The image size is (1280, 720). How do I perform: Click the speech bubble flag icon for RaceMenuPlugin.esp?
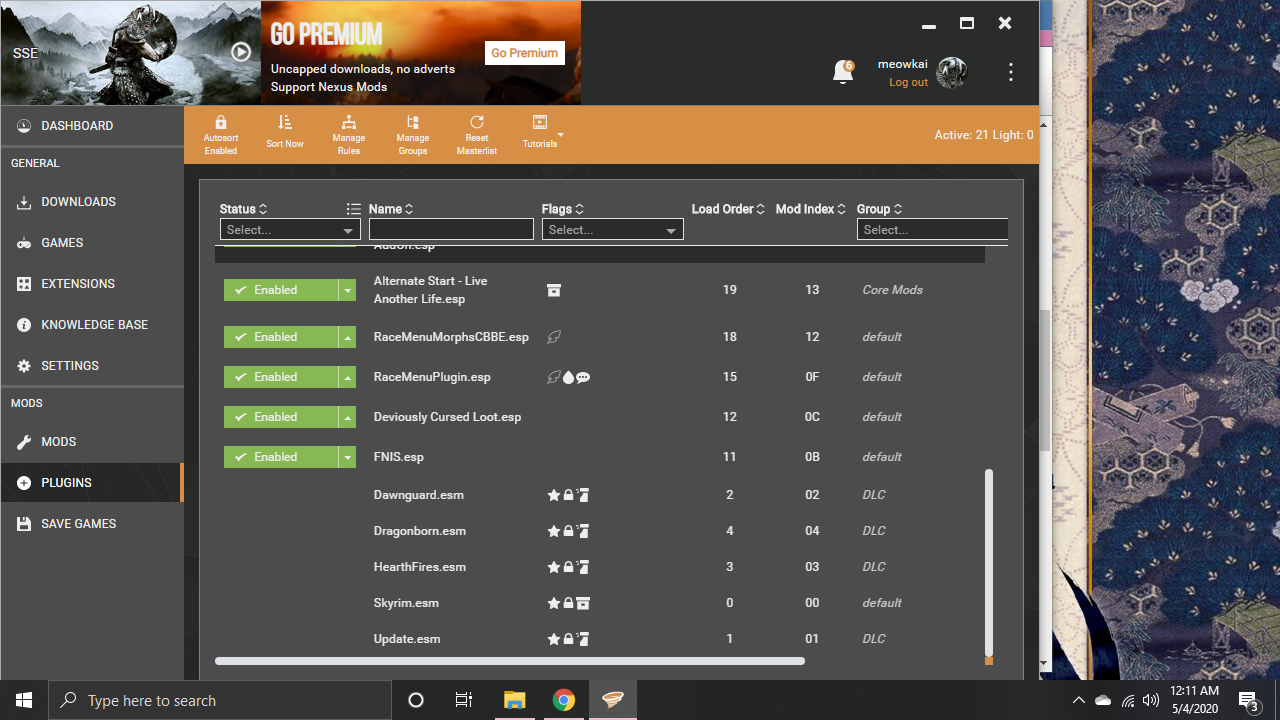click(x=583, y=377)
